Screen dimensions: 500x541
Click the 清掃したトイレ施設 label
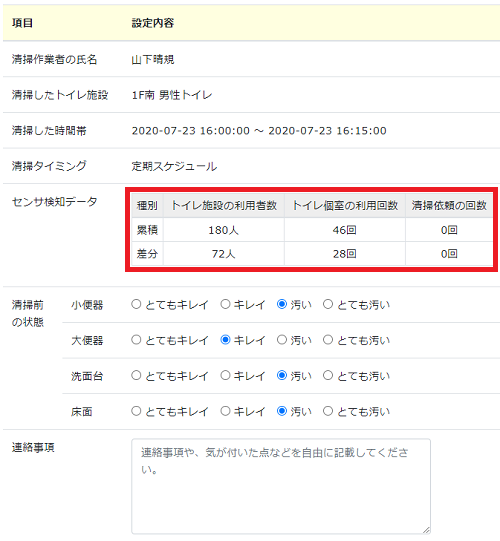tap(60, 95)
